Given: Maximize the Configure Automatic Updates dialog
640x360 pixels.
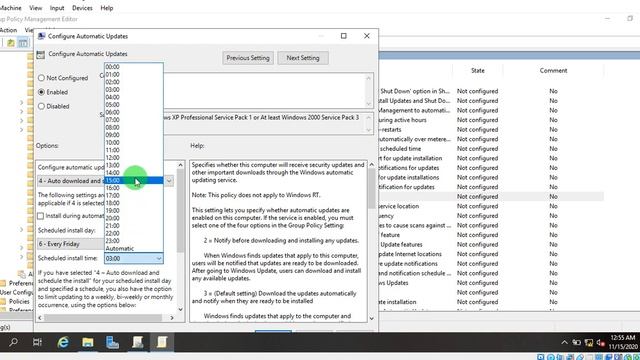Looking at the screenshot, I should coord(344,36).
